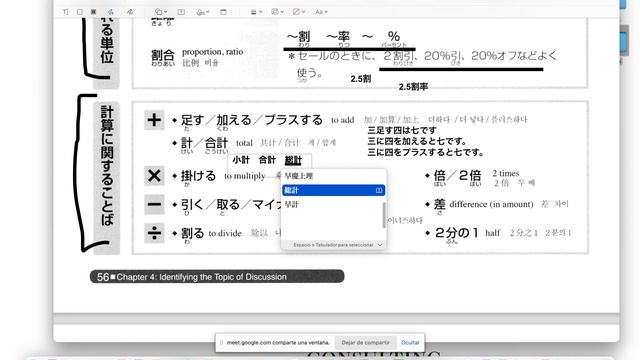This screenshot has width=640, height=360.
Task: Select the Rectangular Selection tool
Action: tap(80, 12)
